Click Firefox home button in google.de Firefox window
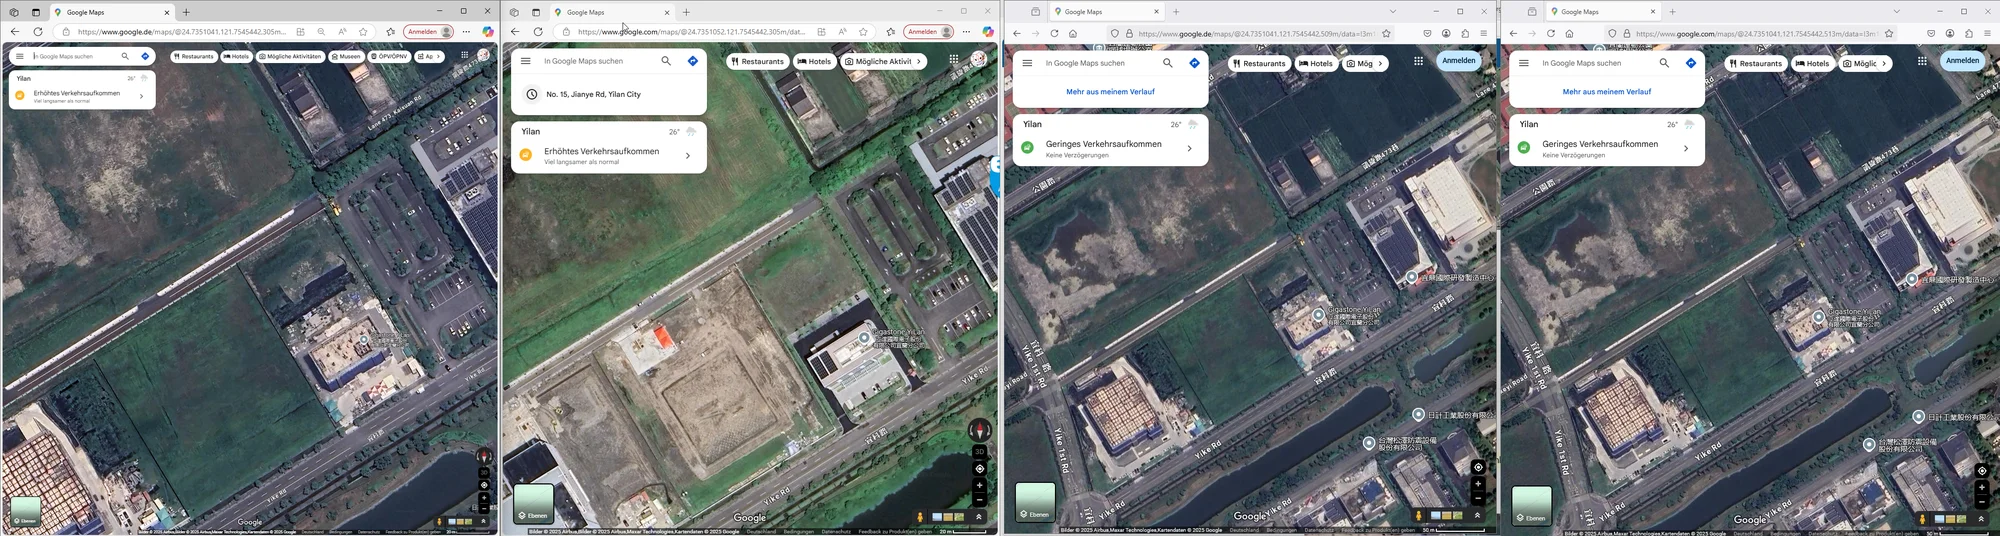 pyautogui.click(x=1073, y=33)
